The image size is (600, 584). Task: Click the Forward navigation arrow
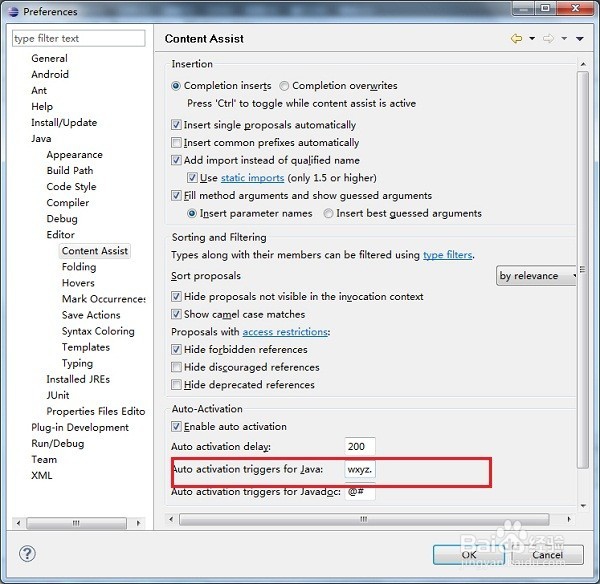point(548,39)
